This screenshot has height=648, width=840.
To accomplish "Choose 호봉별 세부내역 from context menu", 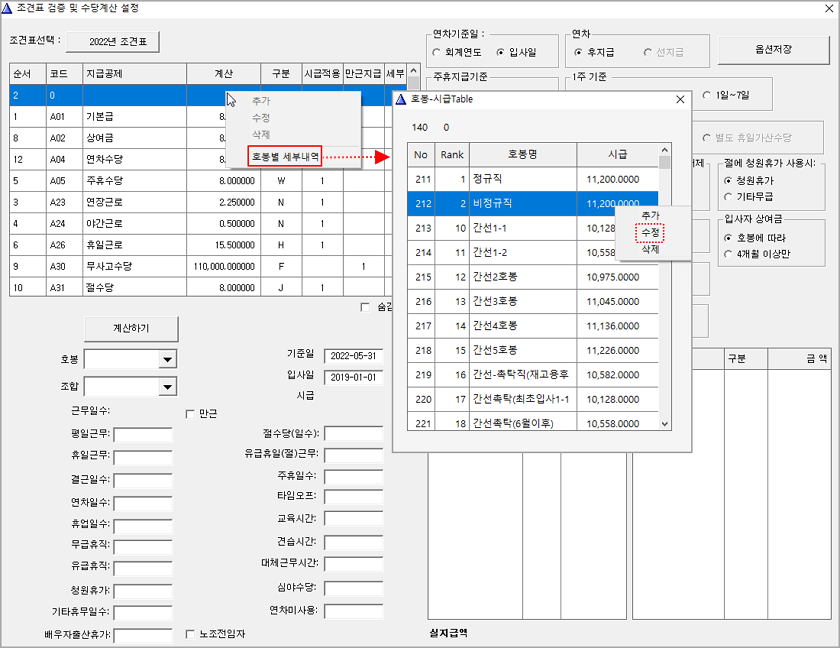I will [285, 156].
